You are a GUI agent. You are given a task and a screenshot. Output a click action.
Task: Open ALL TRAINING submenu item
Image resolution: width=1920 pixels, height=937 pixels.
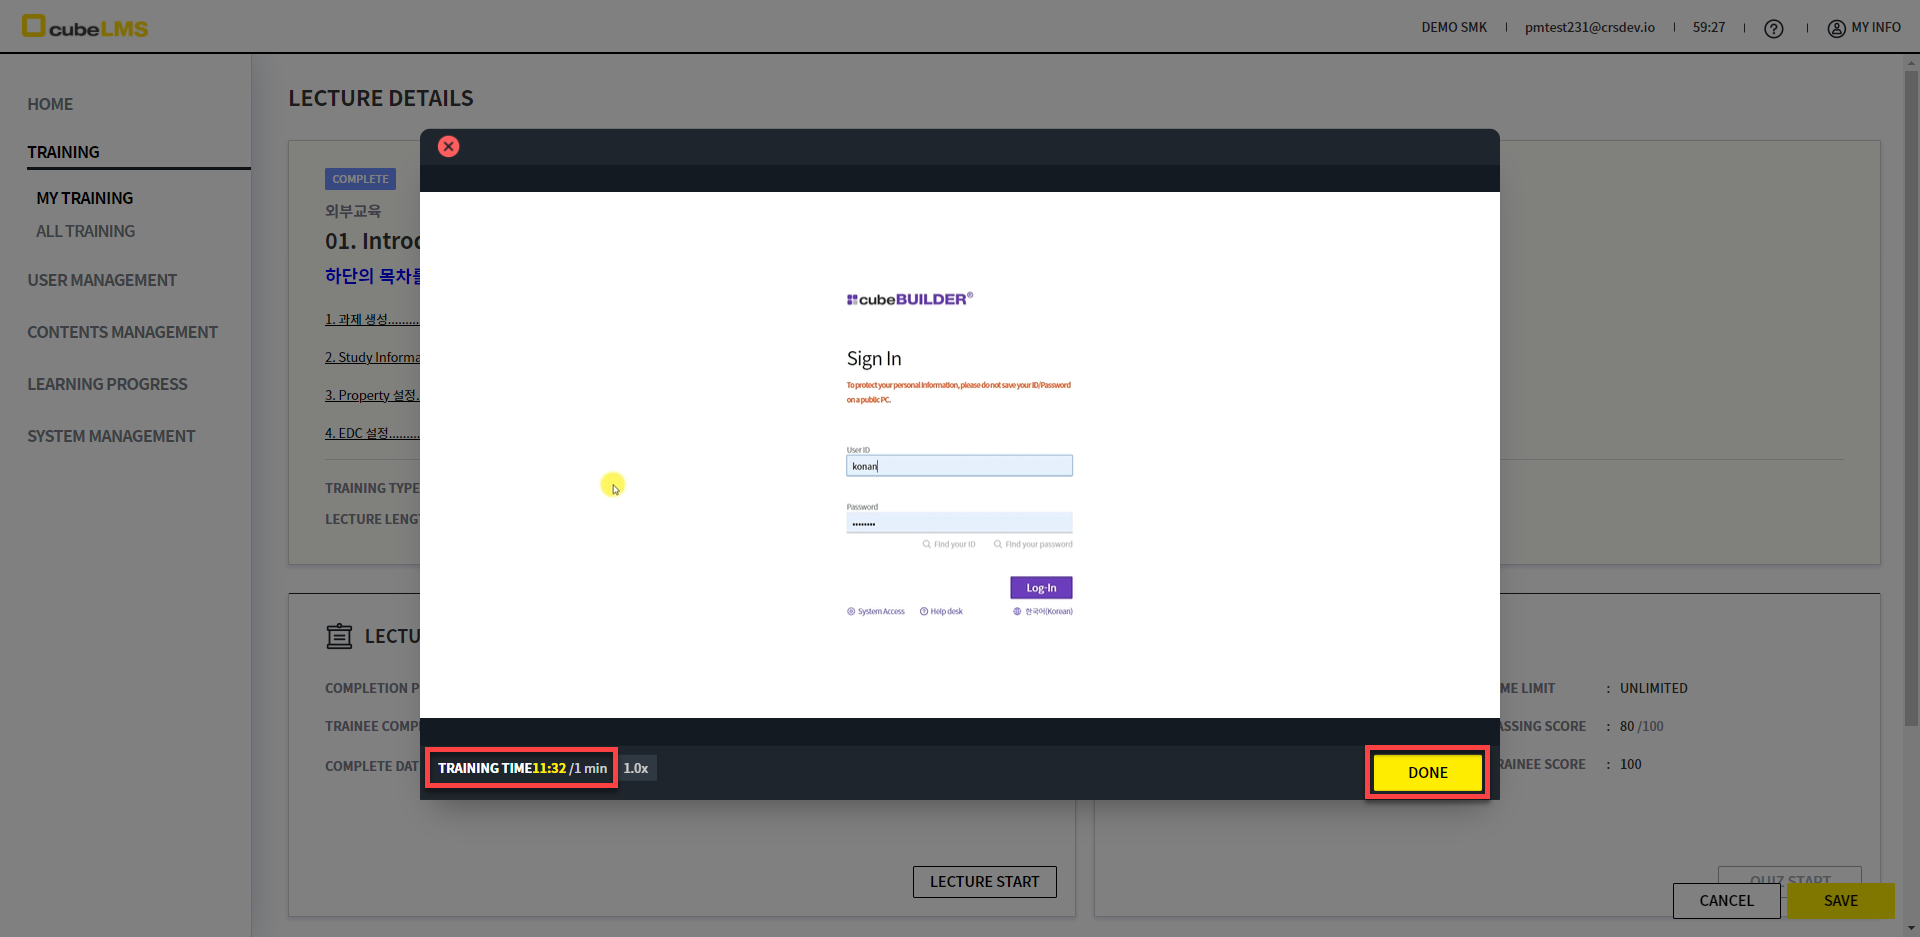click(86, 231)
